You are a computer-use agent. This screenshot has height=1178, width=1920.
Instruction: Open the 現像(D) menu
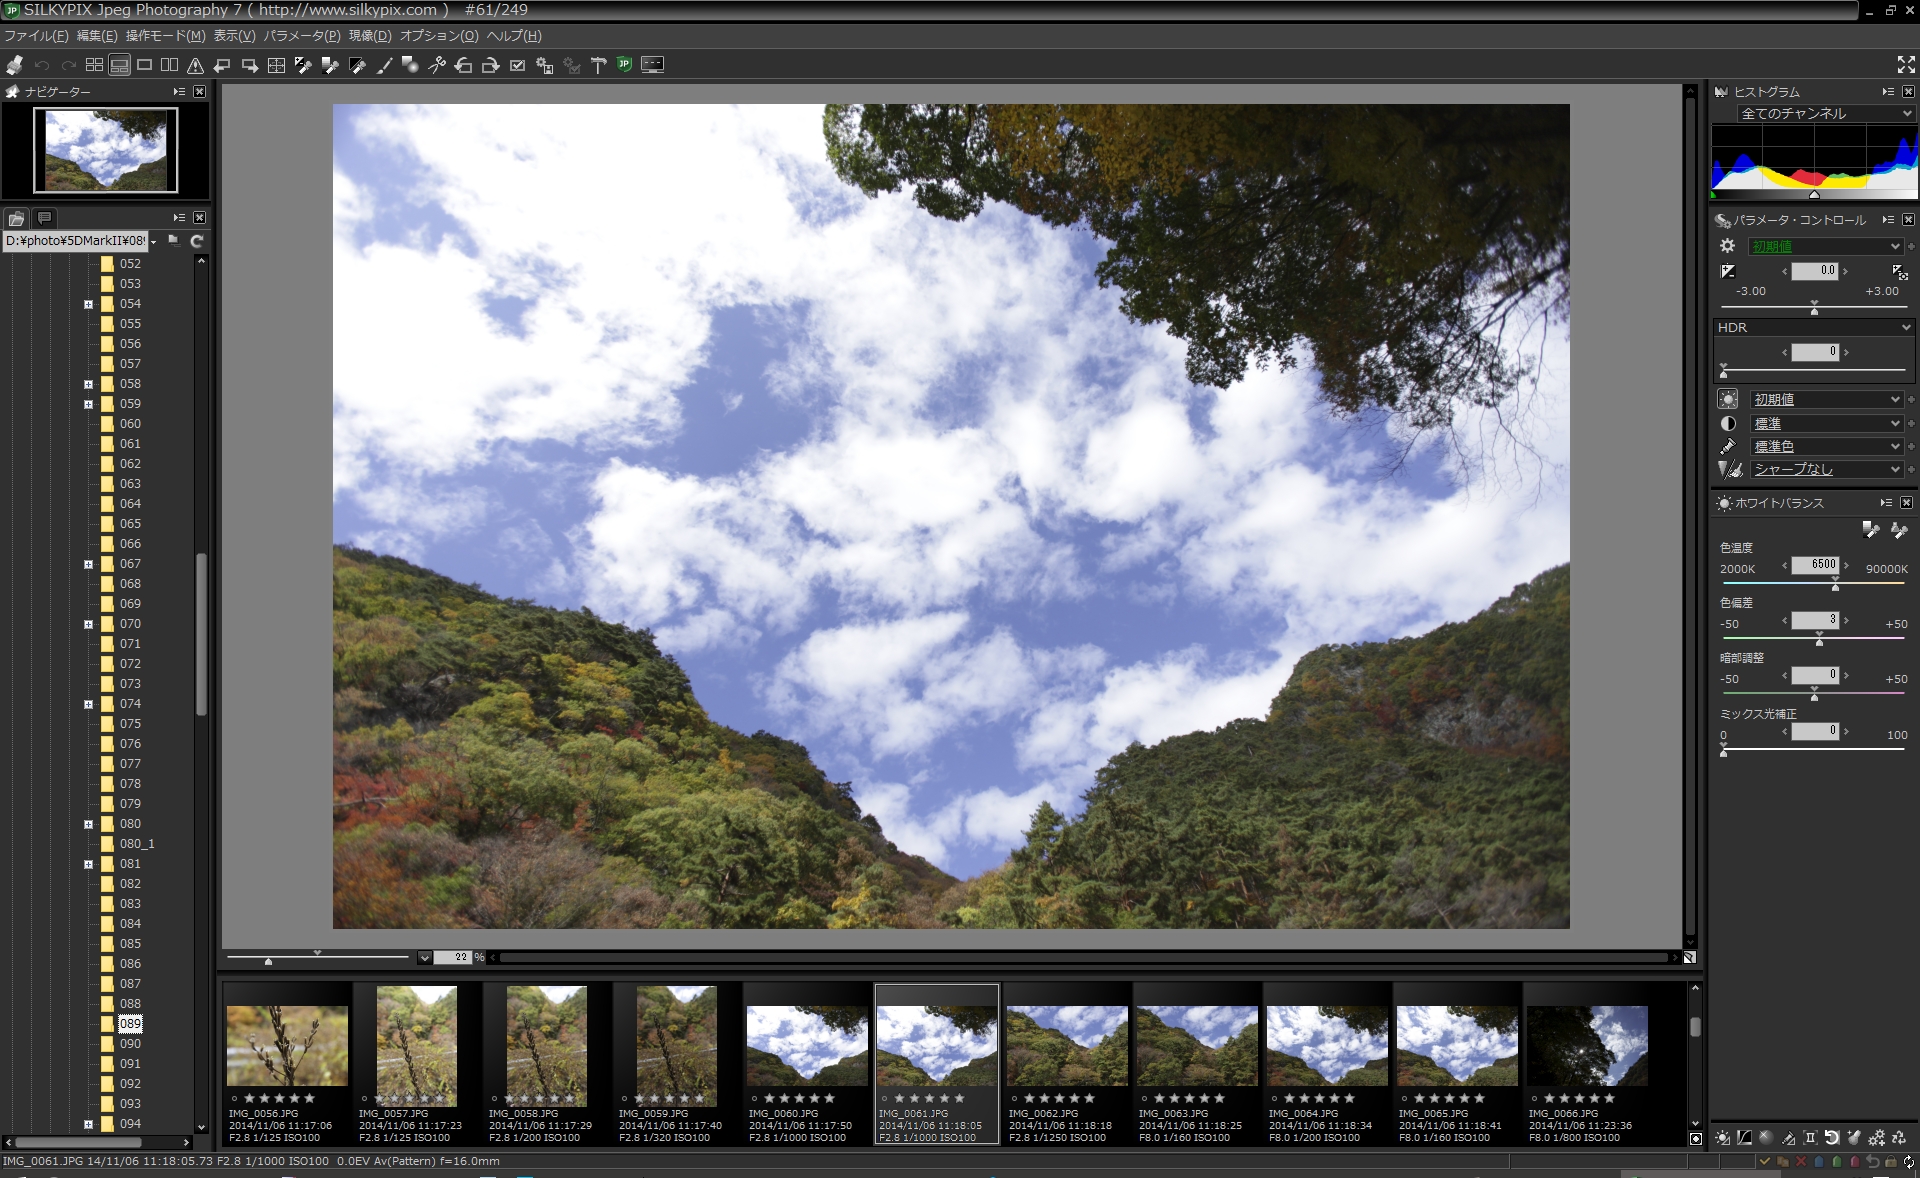(369, 36)
